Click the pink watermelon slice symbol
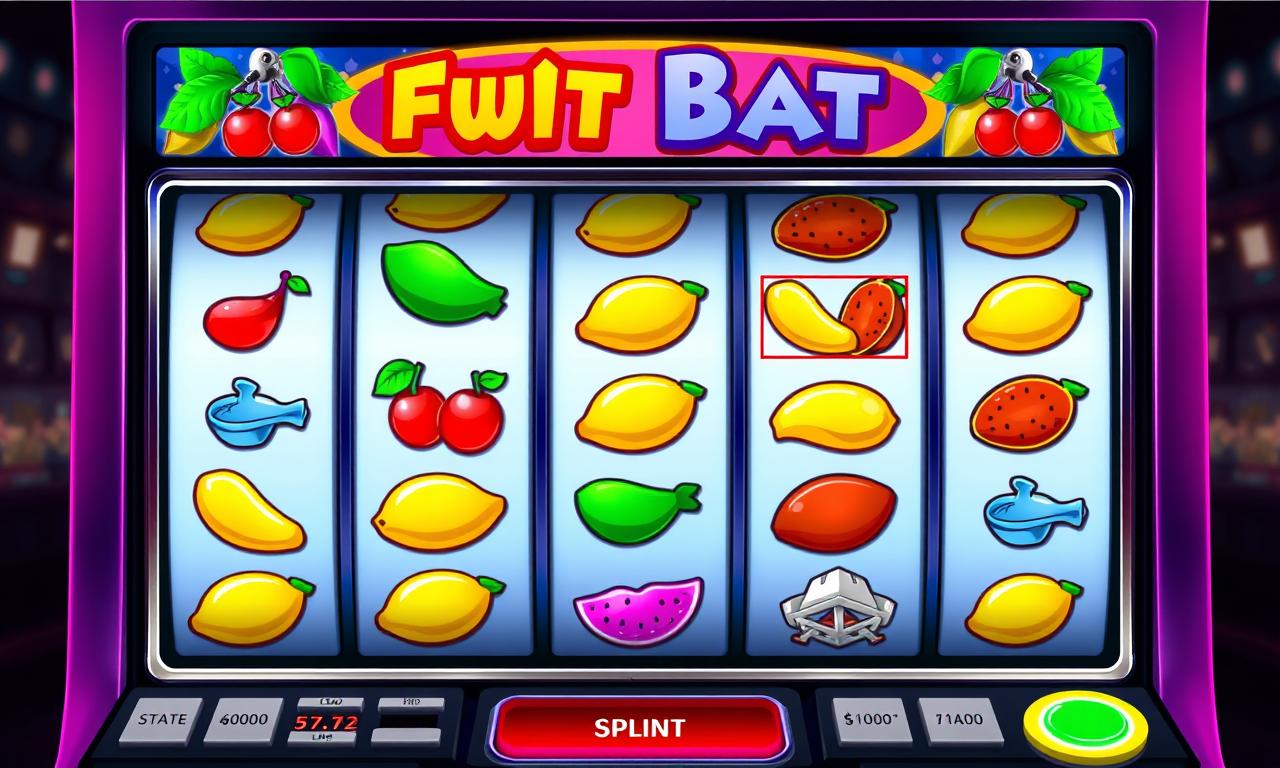This screenshot has height=768, width=1280. click(x=638, y=609)
